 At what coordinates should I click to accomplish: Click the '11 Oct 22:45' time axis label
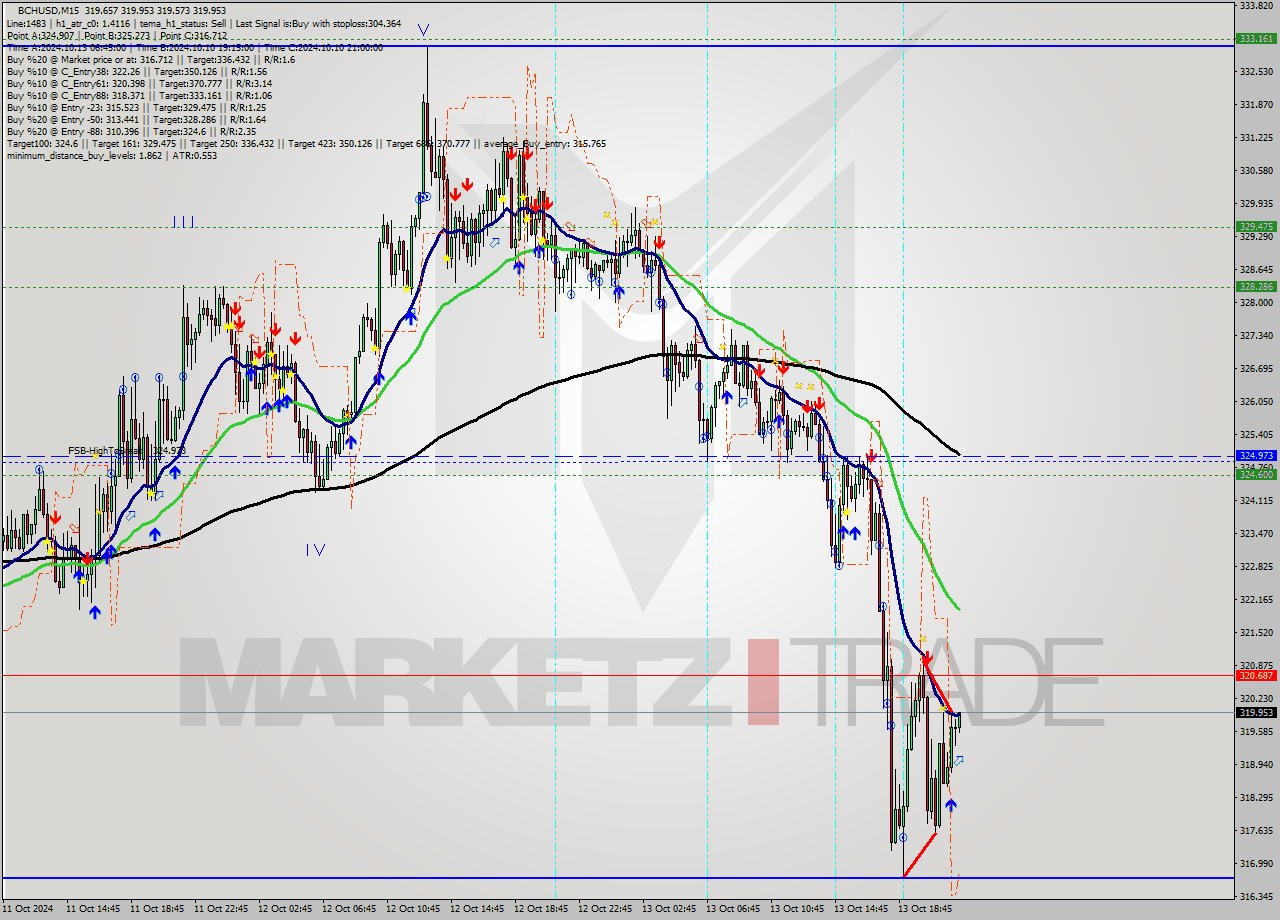click(221, 909)
